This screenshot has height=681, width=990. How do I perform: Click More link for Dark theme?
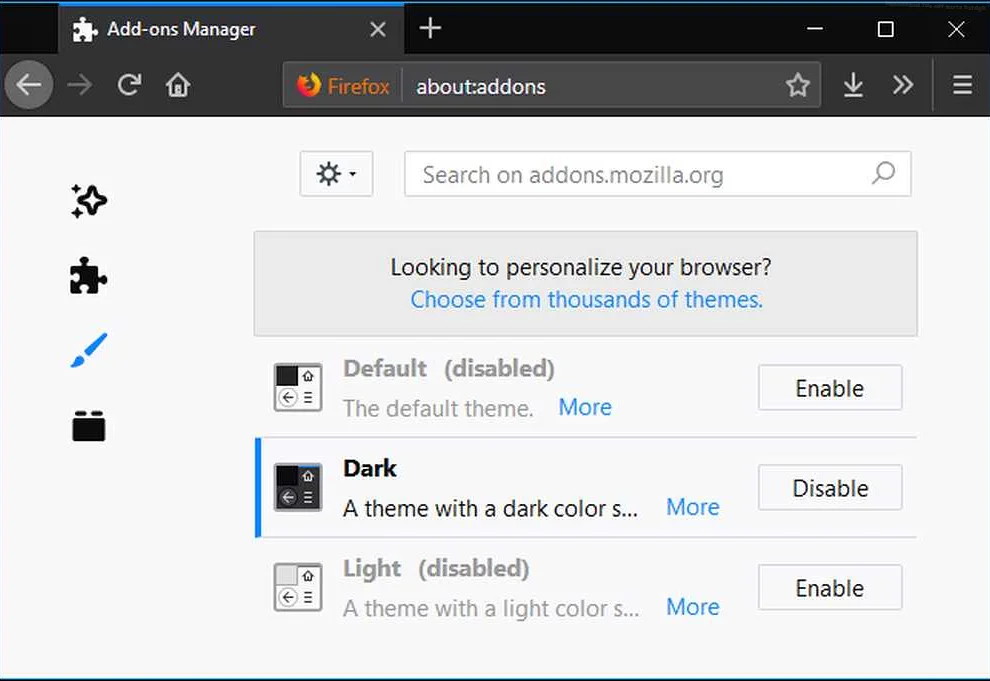click(692, 507)
